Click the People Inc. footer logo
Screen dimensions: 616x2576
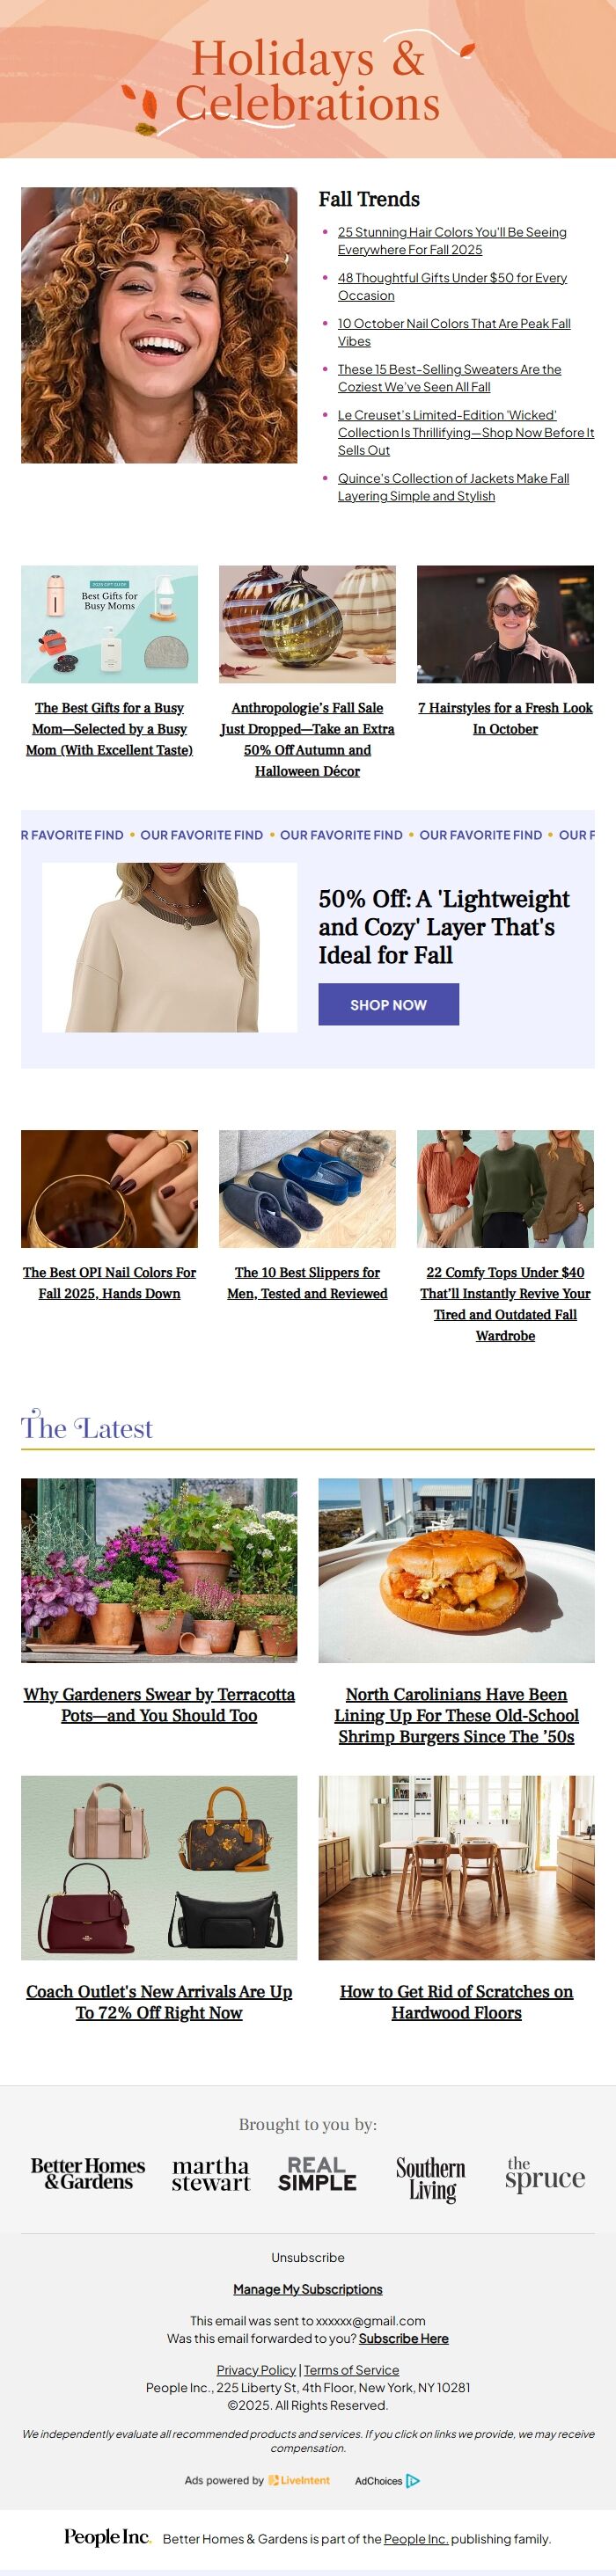[x=107, y=2537]
